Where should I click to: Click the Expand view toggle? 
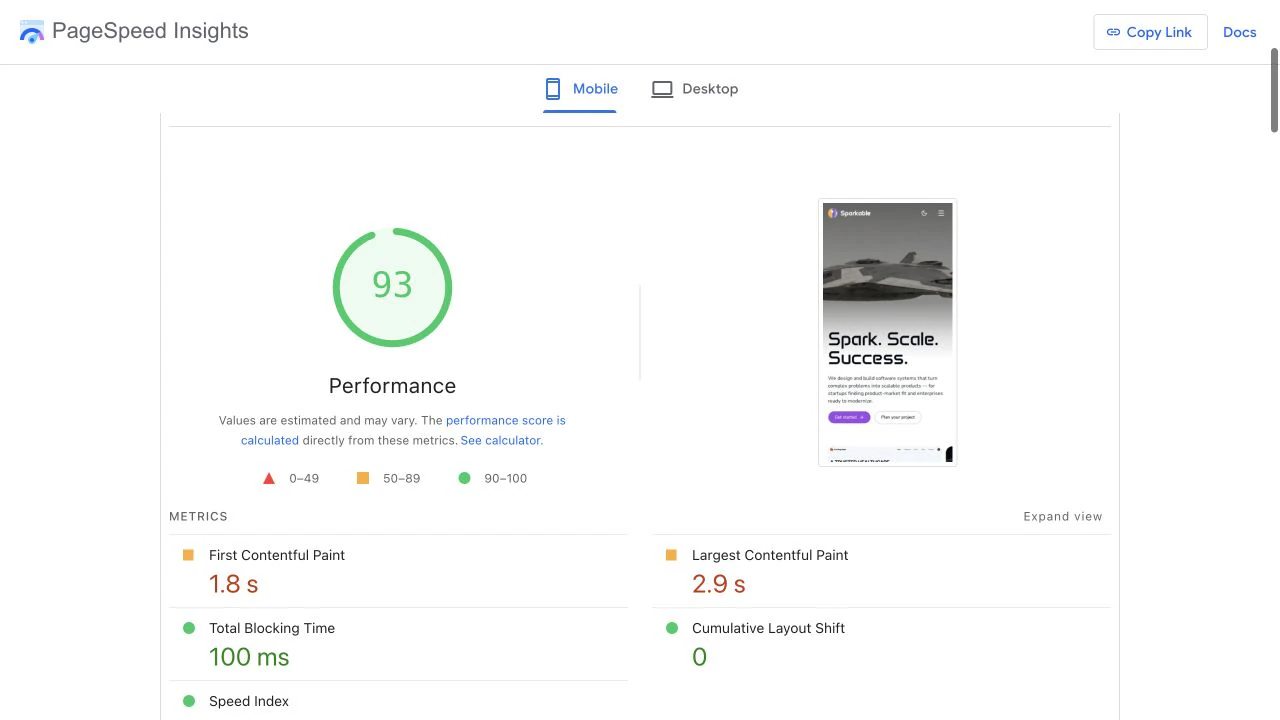point(1062,517)
